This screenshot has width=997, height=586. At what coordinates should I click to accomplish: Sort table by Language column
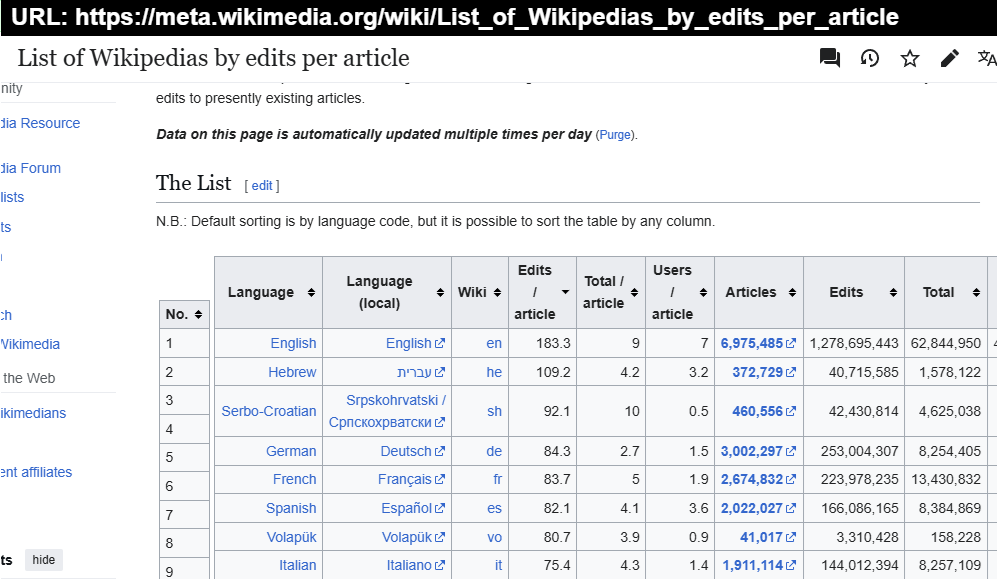(x=268, y=292)
